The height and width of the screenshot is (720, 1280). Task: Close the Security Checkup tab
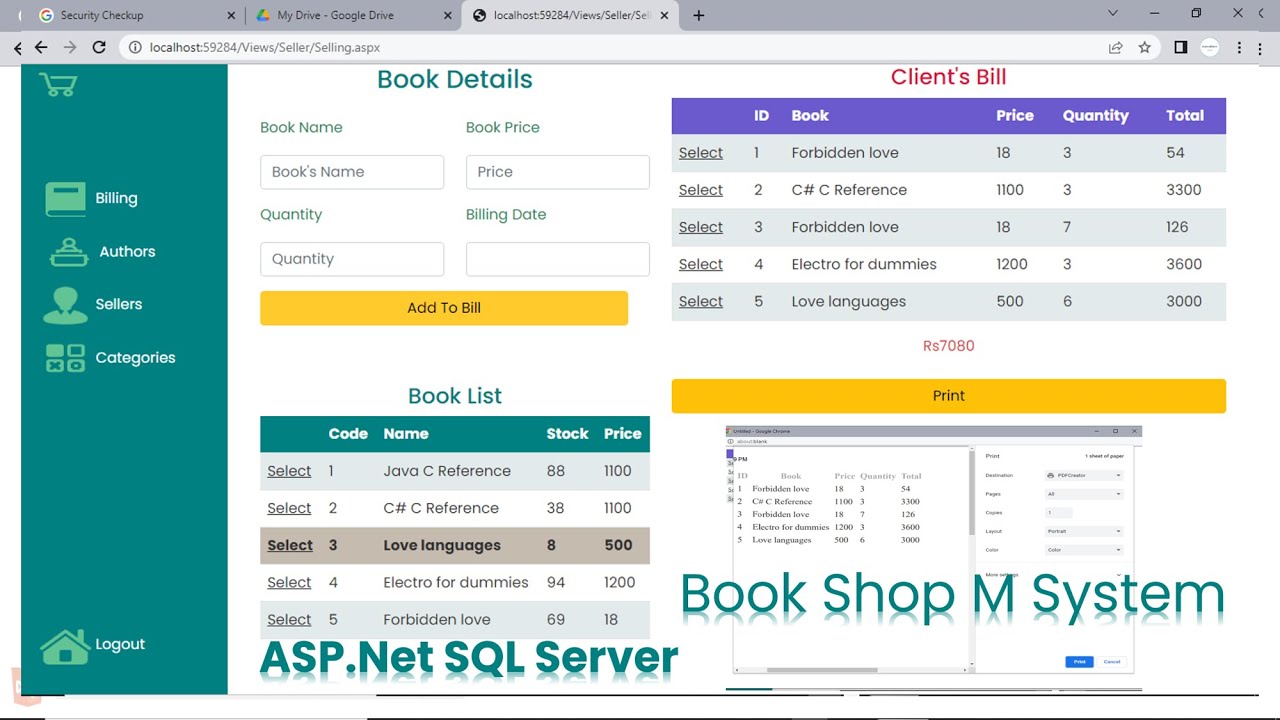pyautogui.click(x=231, y=15)
